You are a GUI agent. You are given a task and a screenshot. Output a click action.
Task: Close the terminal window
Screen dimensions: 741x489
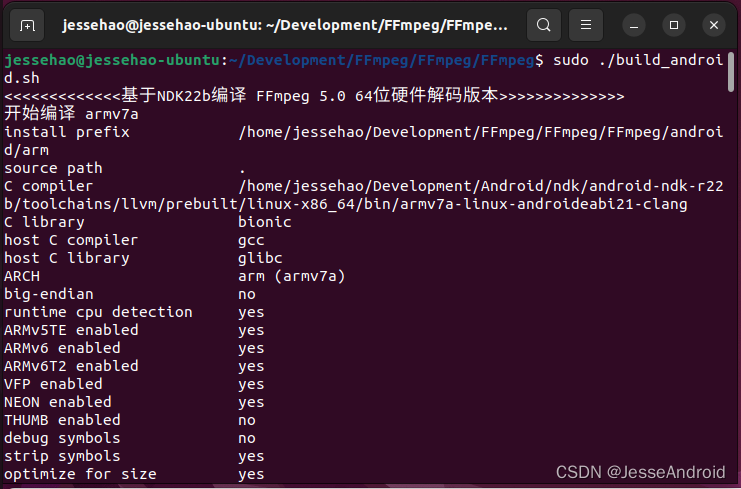[714, 25]
